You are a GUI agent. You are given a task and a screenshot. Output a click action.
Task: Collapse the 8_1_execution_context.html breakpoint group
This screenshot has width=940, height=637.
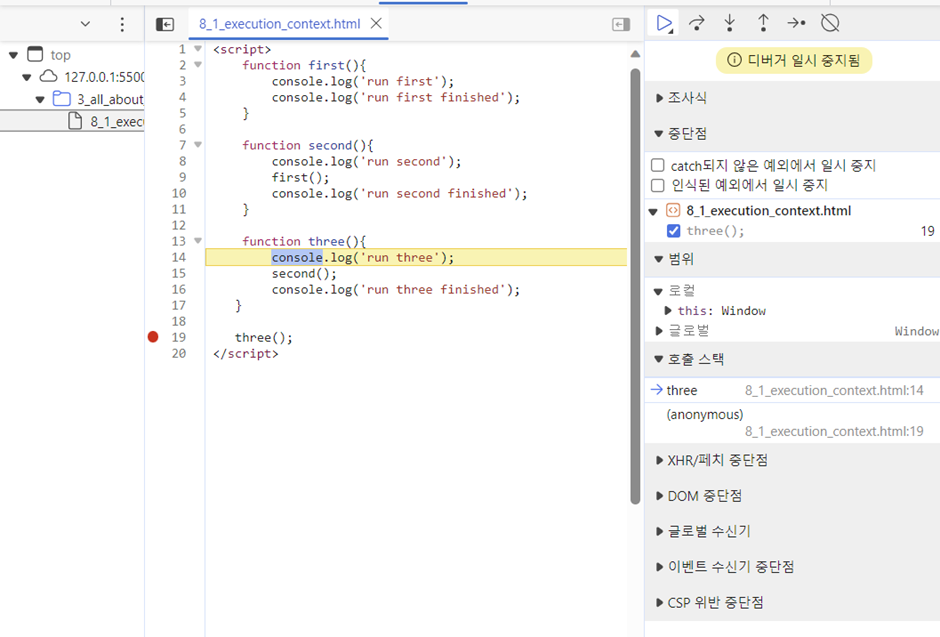653,211
